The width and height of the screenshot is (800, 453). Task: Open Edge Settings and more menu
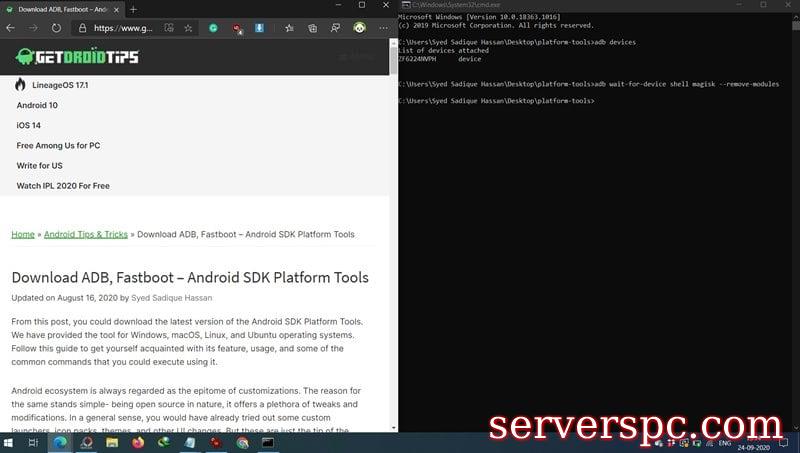click(384, 28)
